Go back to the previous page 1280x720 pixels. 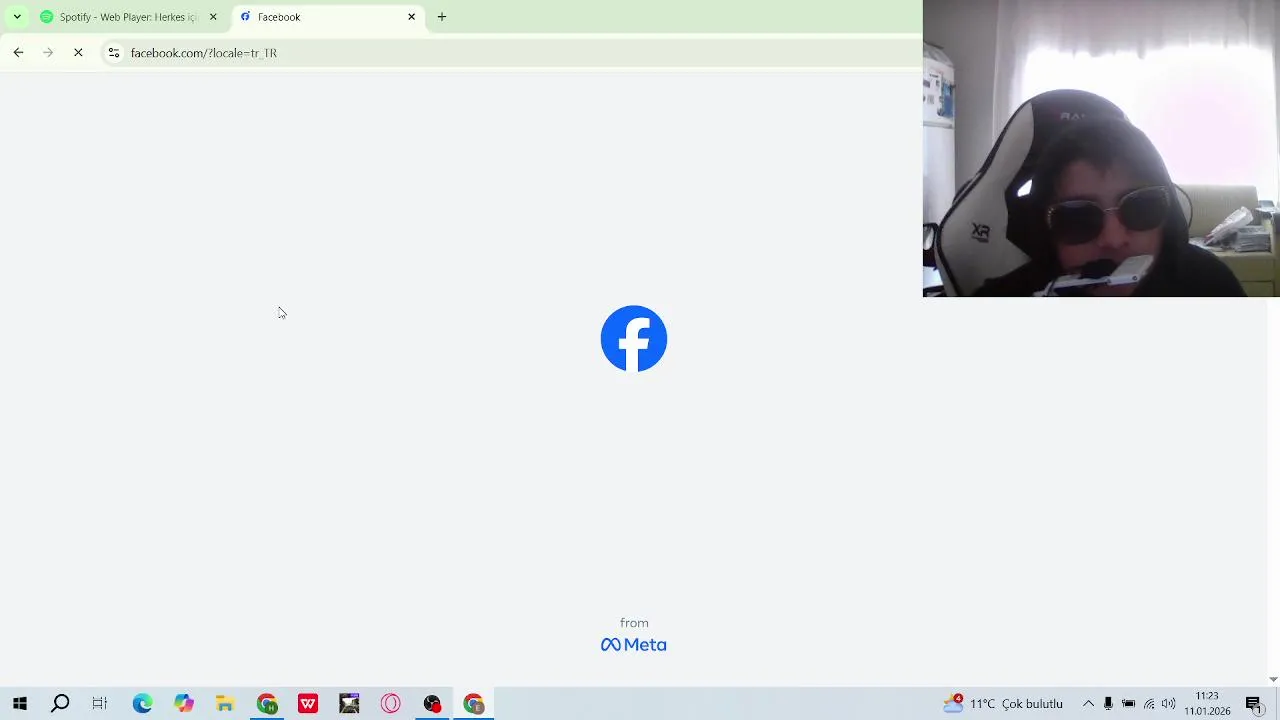pos(18,53)
